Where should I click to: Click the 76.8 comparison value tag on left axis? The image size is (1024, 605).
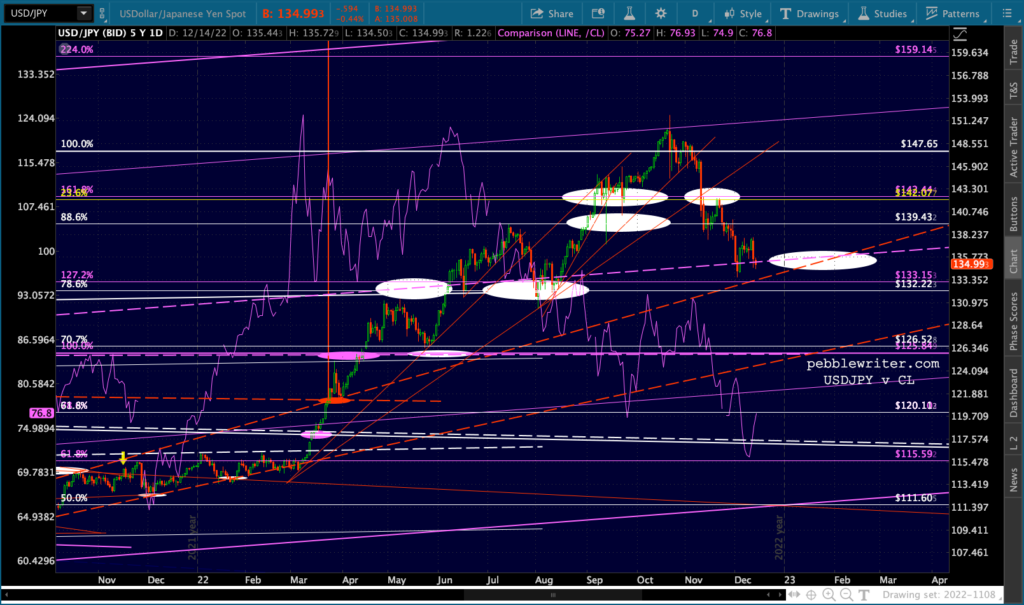coord(41,413)
